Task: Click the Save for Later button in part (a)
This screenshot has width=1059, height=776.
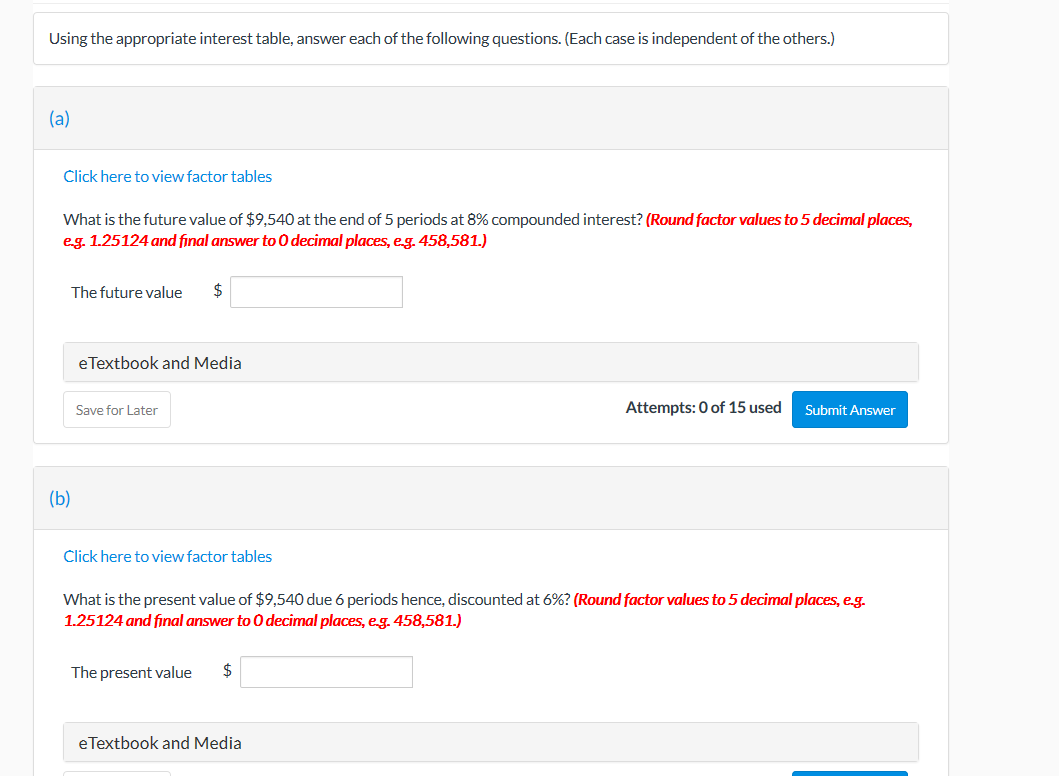Action: pyautogui.click(x=116, y=409)
